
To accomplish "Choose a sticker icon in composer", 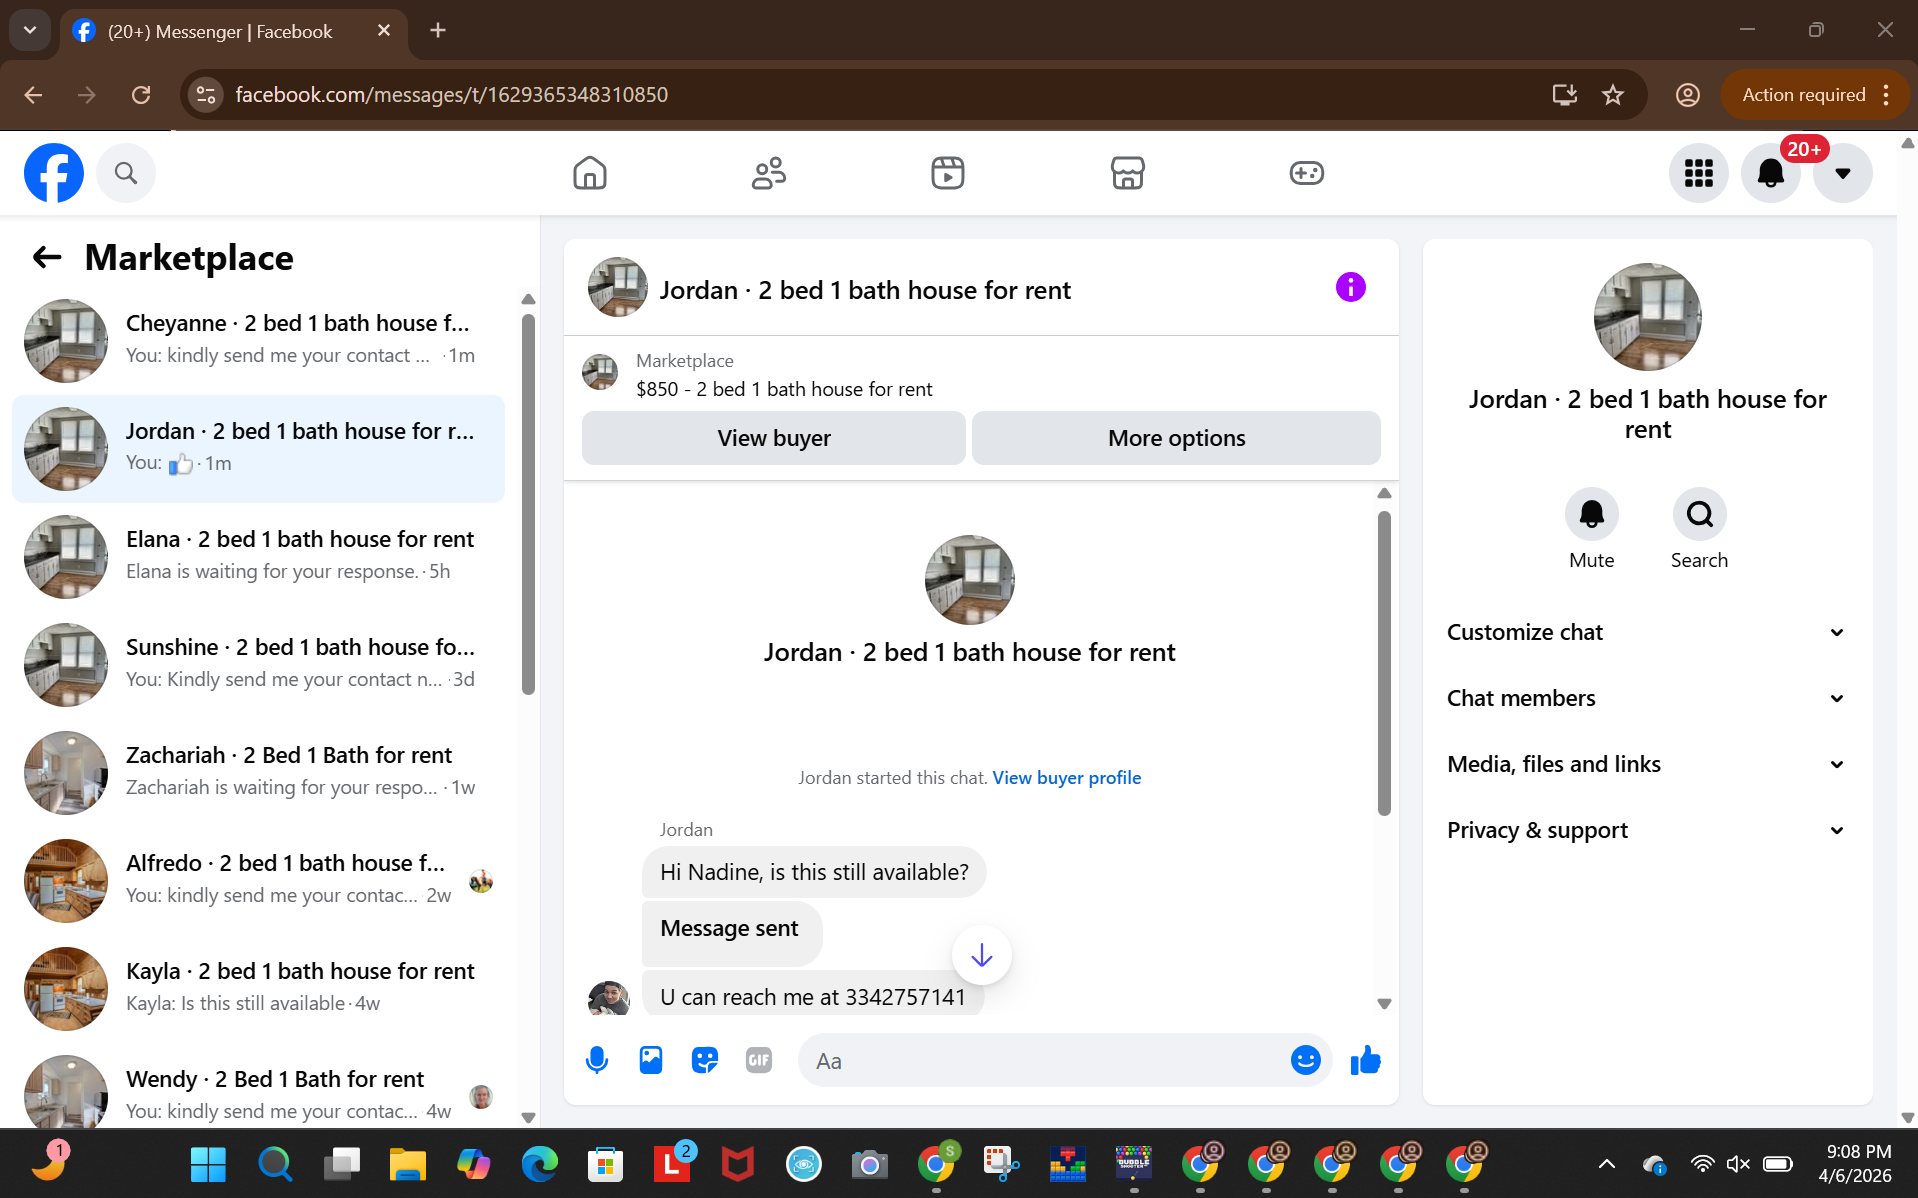I will pyautogui.click(x=705, y=1060).
